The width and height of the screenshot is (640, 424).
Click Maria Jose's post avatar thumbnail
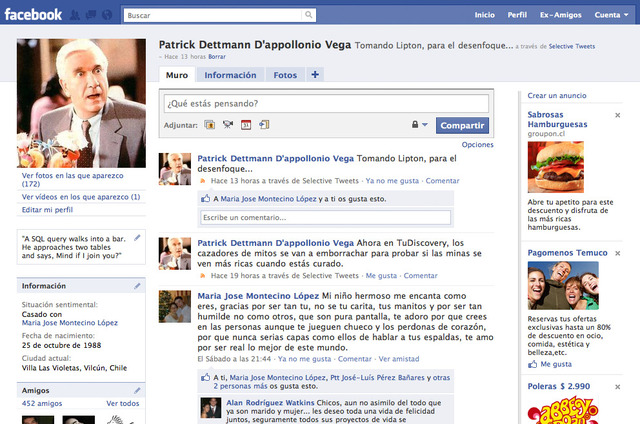tap(175, 306)
